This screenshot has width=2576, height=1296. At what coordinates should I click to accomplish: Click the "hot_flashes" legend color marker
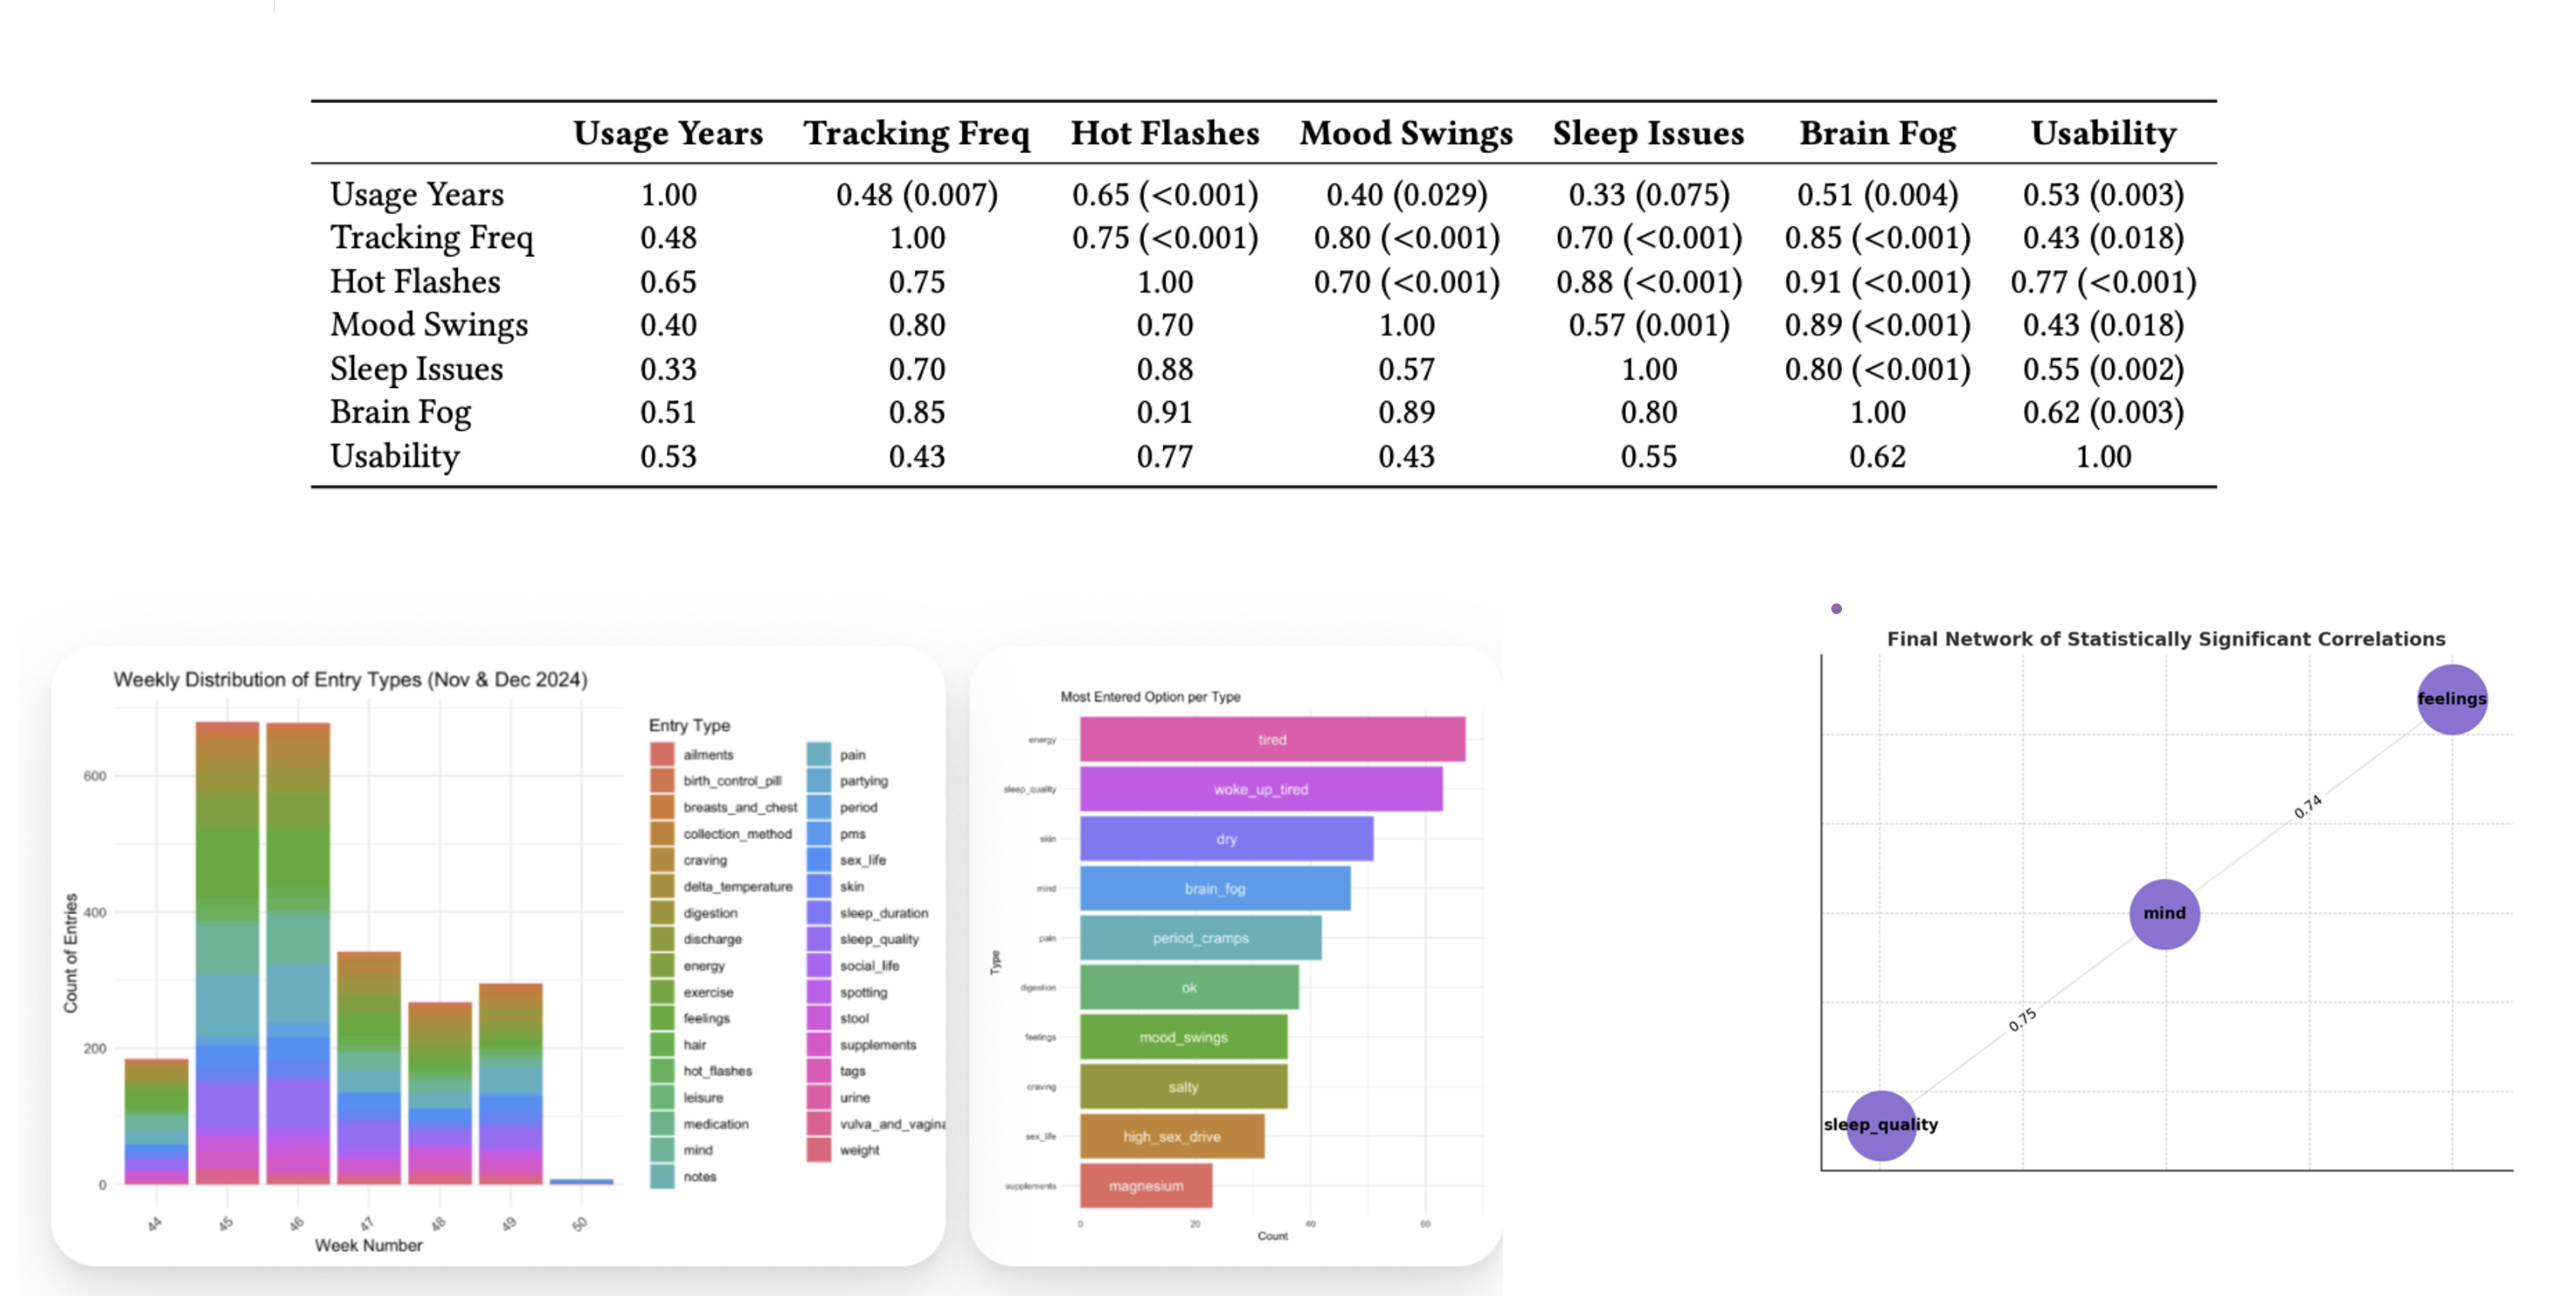pos(662,1070)
